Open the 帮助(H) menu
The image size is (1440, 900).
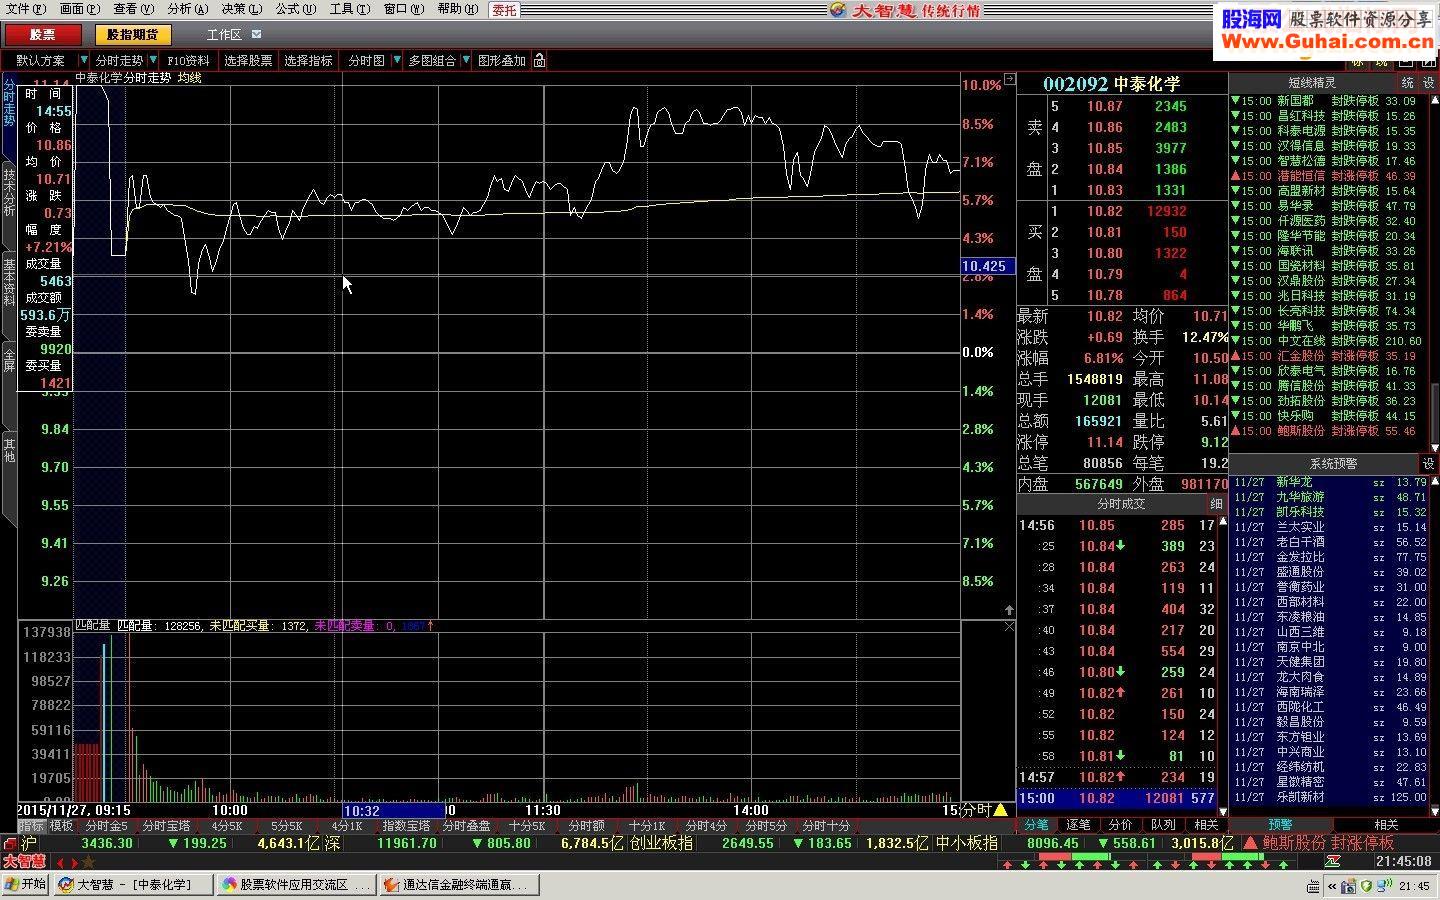(x=457, y=9)
